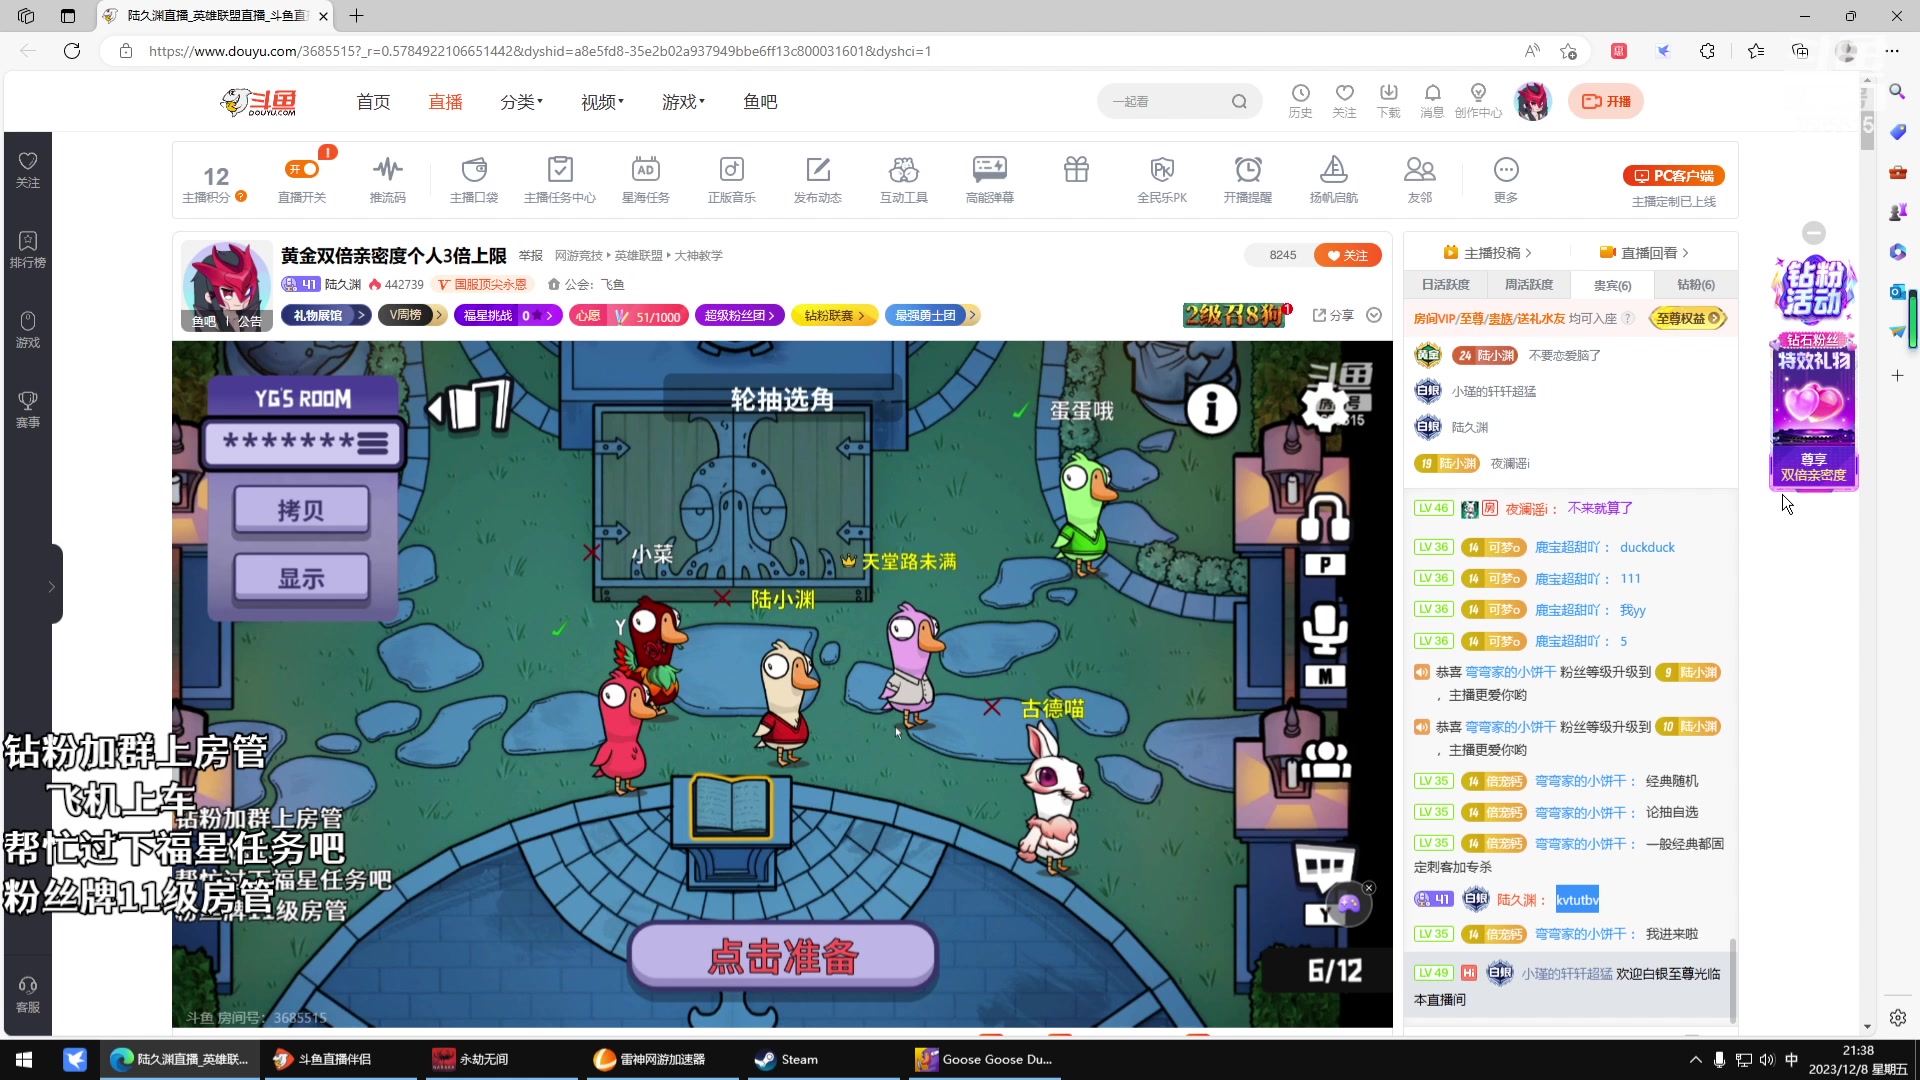Open 星海任务 AD tasks
This screenshot has height=1080, width=1920.
646,180
